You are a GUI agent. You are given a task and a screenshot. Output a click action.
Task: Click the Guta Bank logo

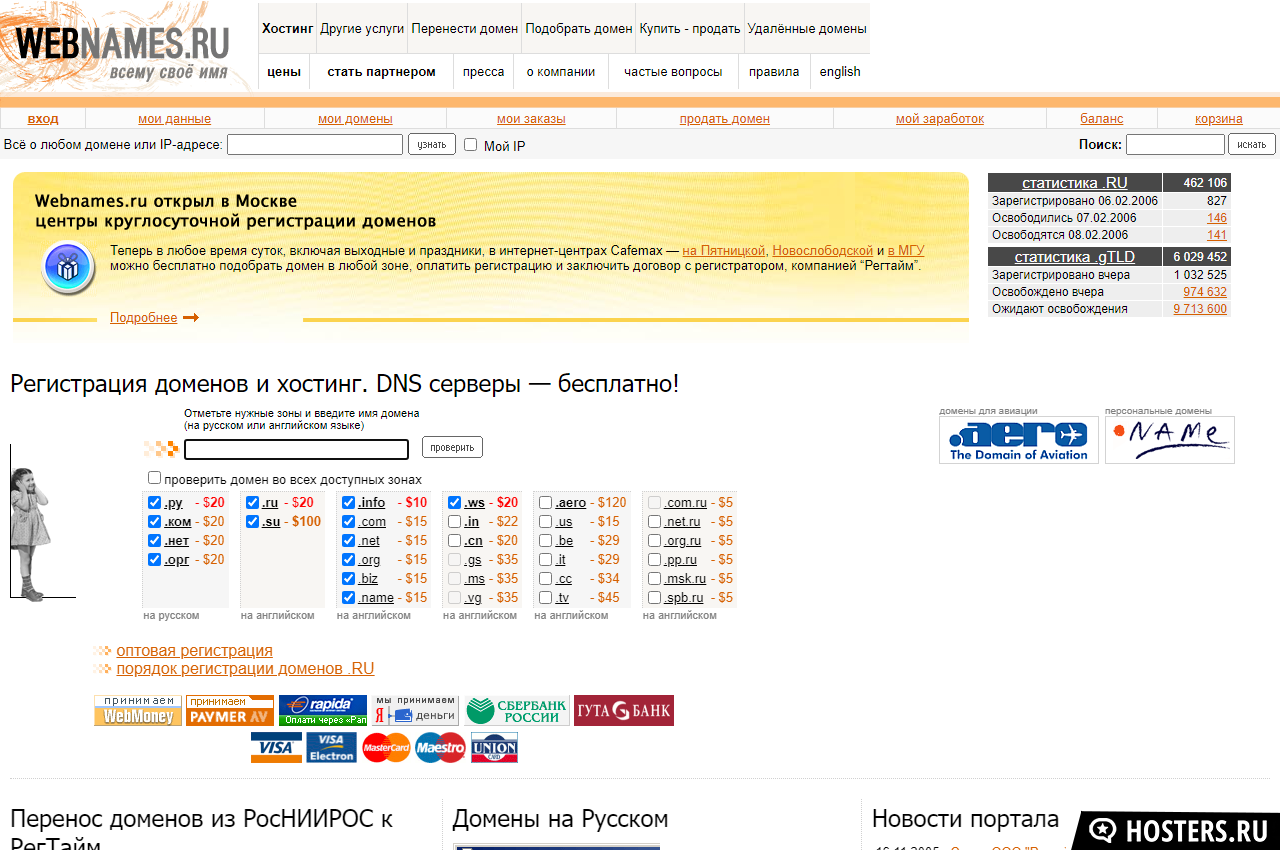coord(623,711)
